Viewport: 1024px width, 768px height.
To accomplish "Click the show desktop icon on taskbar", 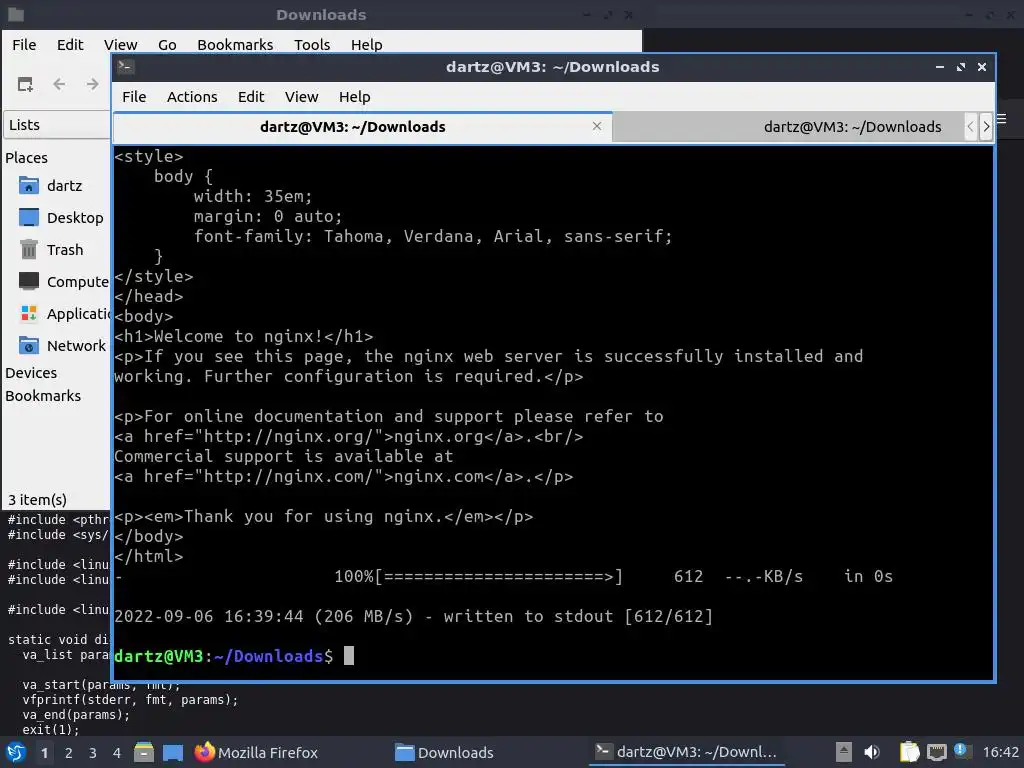I will [x=172, y=752].
